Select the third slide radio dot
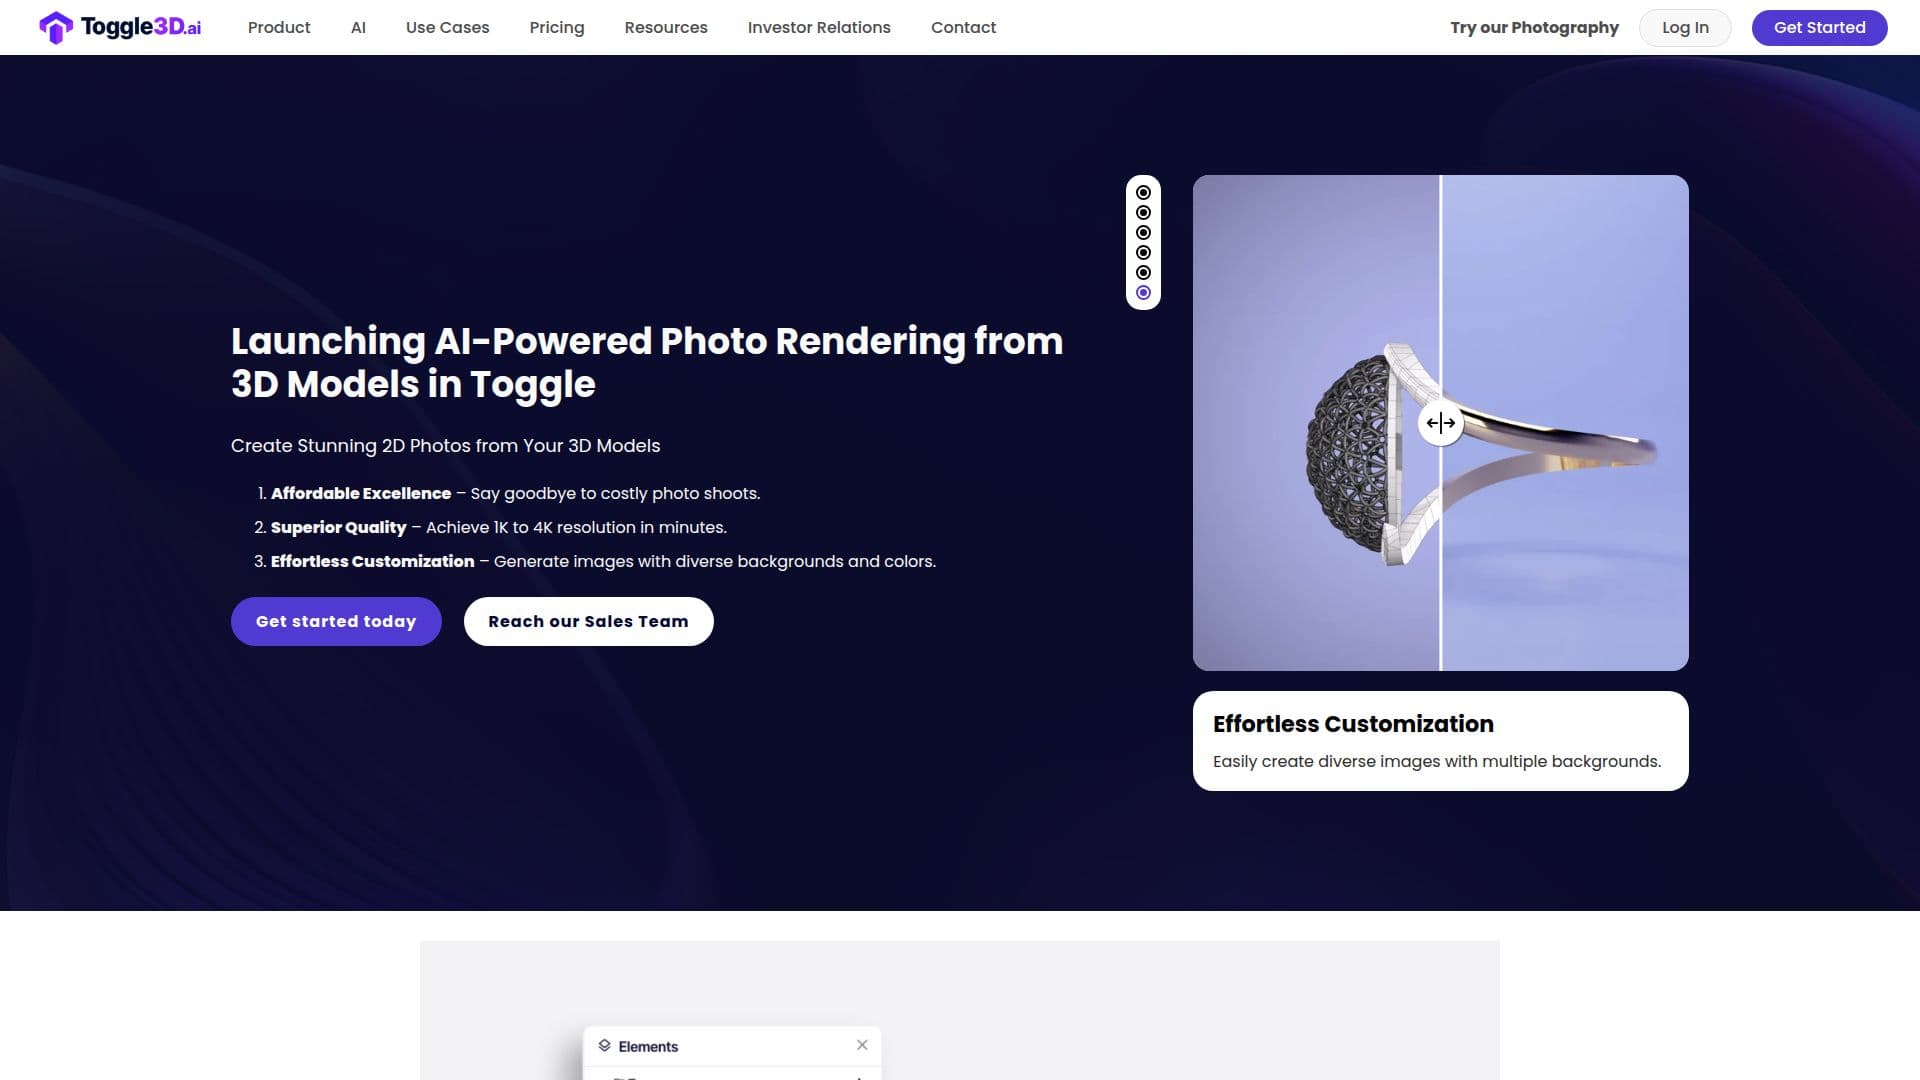Viewport: 1920px width, 1080px height. (1143, 232)
